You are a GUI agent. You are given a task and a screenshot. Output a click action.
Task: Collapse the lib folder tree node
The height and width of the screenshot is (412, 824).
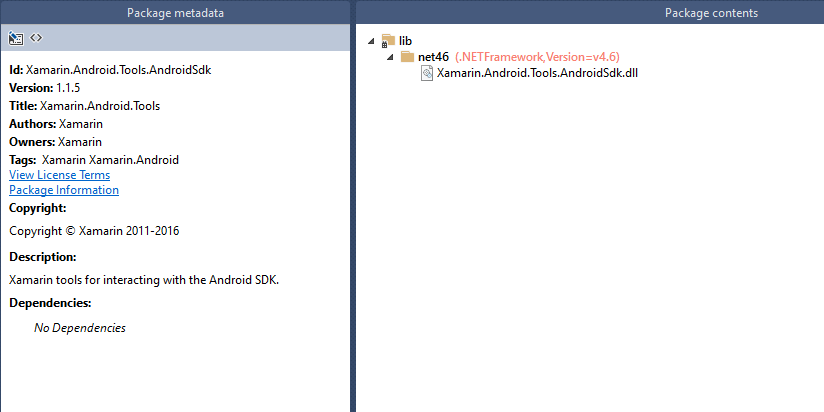[372, 40]
